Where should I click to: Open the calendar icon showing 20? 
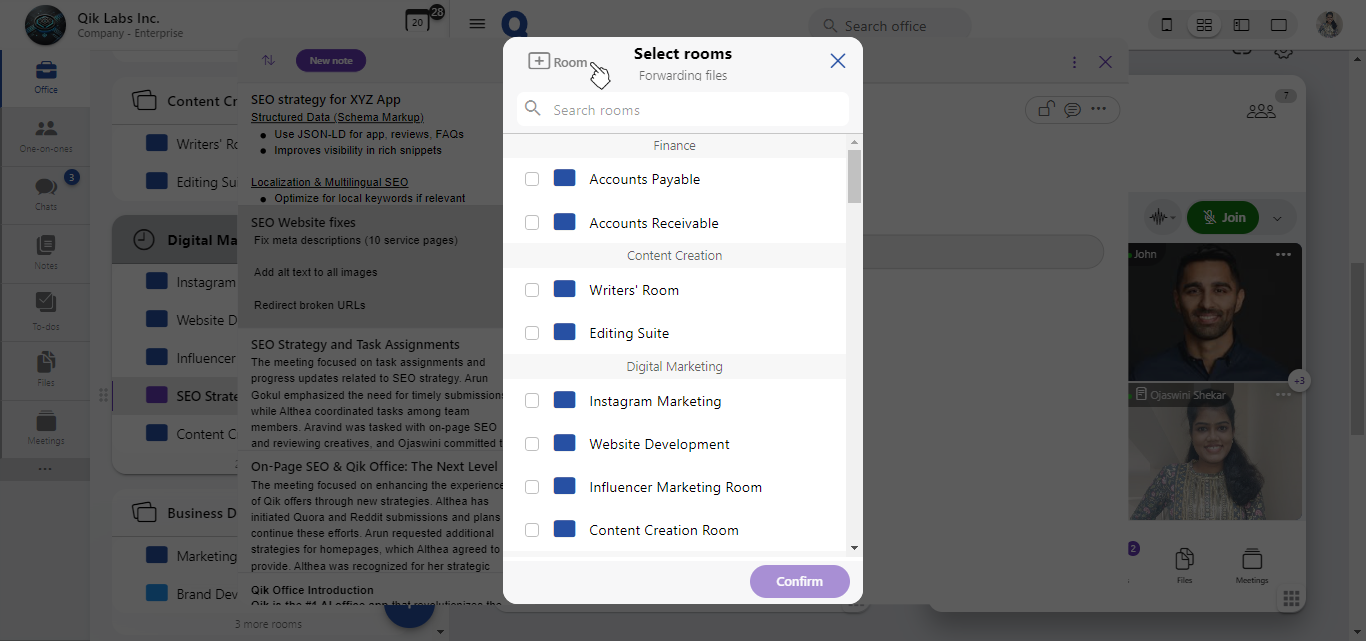point(417,22)
